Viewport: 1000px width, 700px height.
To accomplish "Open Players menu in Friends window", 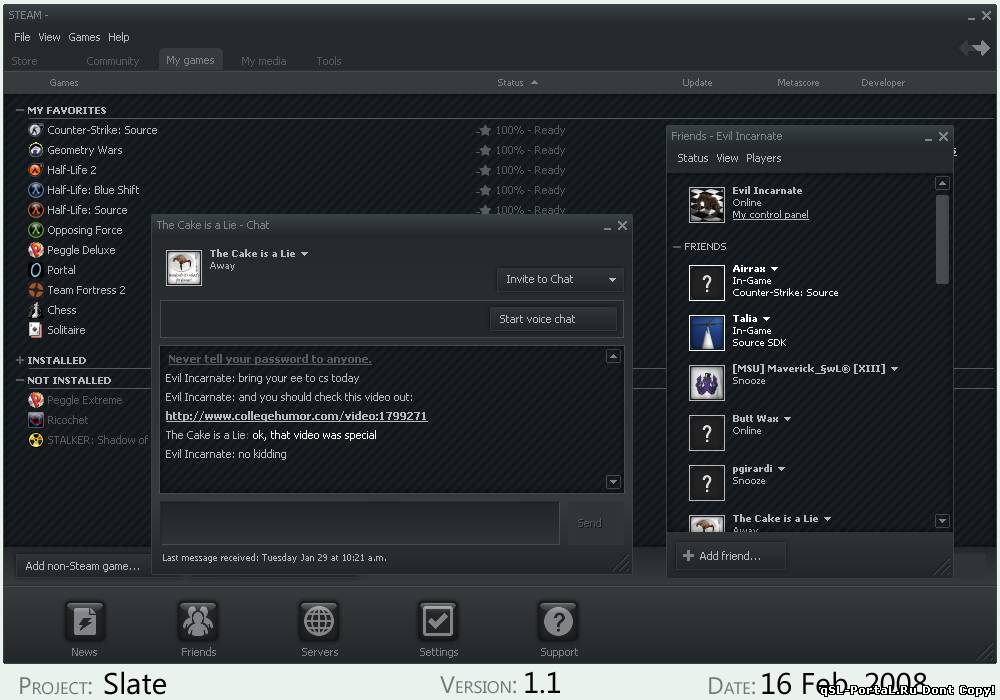I will 763,158.
